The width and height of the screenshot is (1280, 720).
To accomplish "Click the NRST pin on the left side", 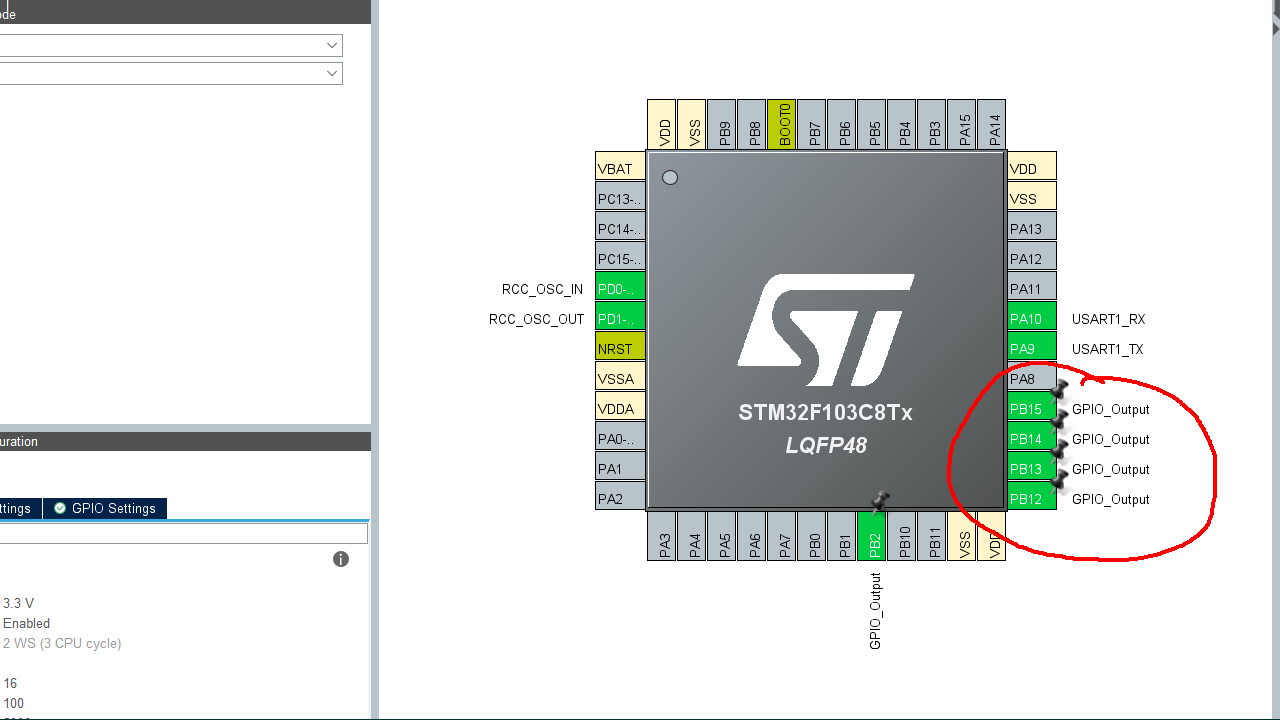I will (x=617, y=348).
